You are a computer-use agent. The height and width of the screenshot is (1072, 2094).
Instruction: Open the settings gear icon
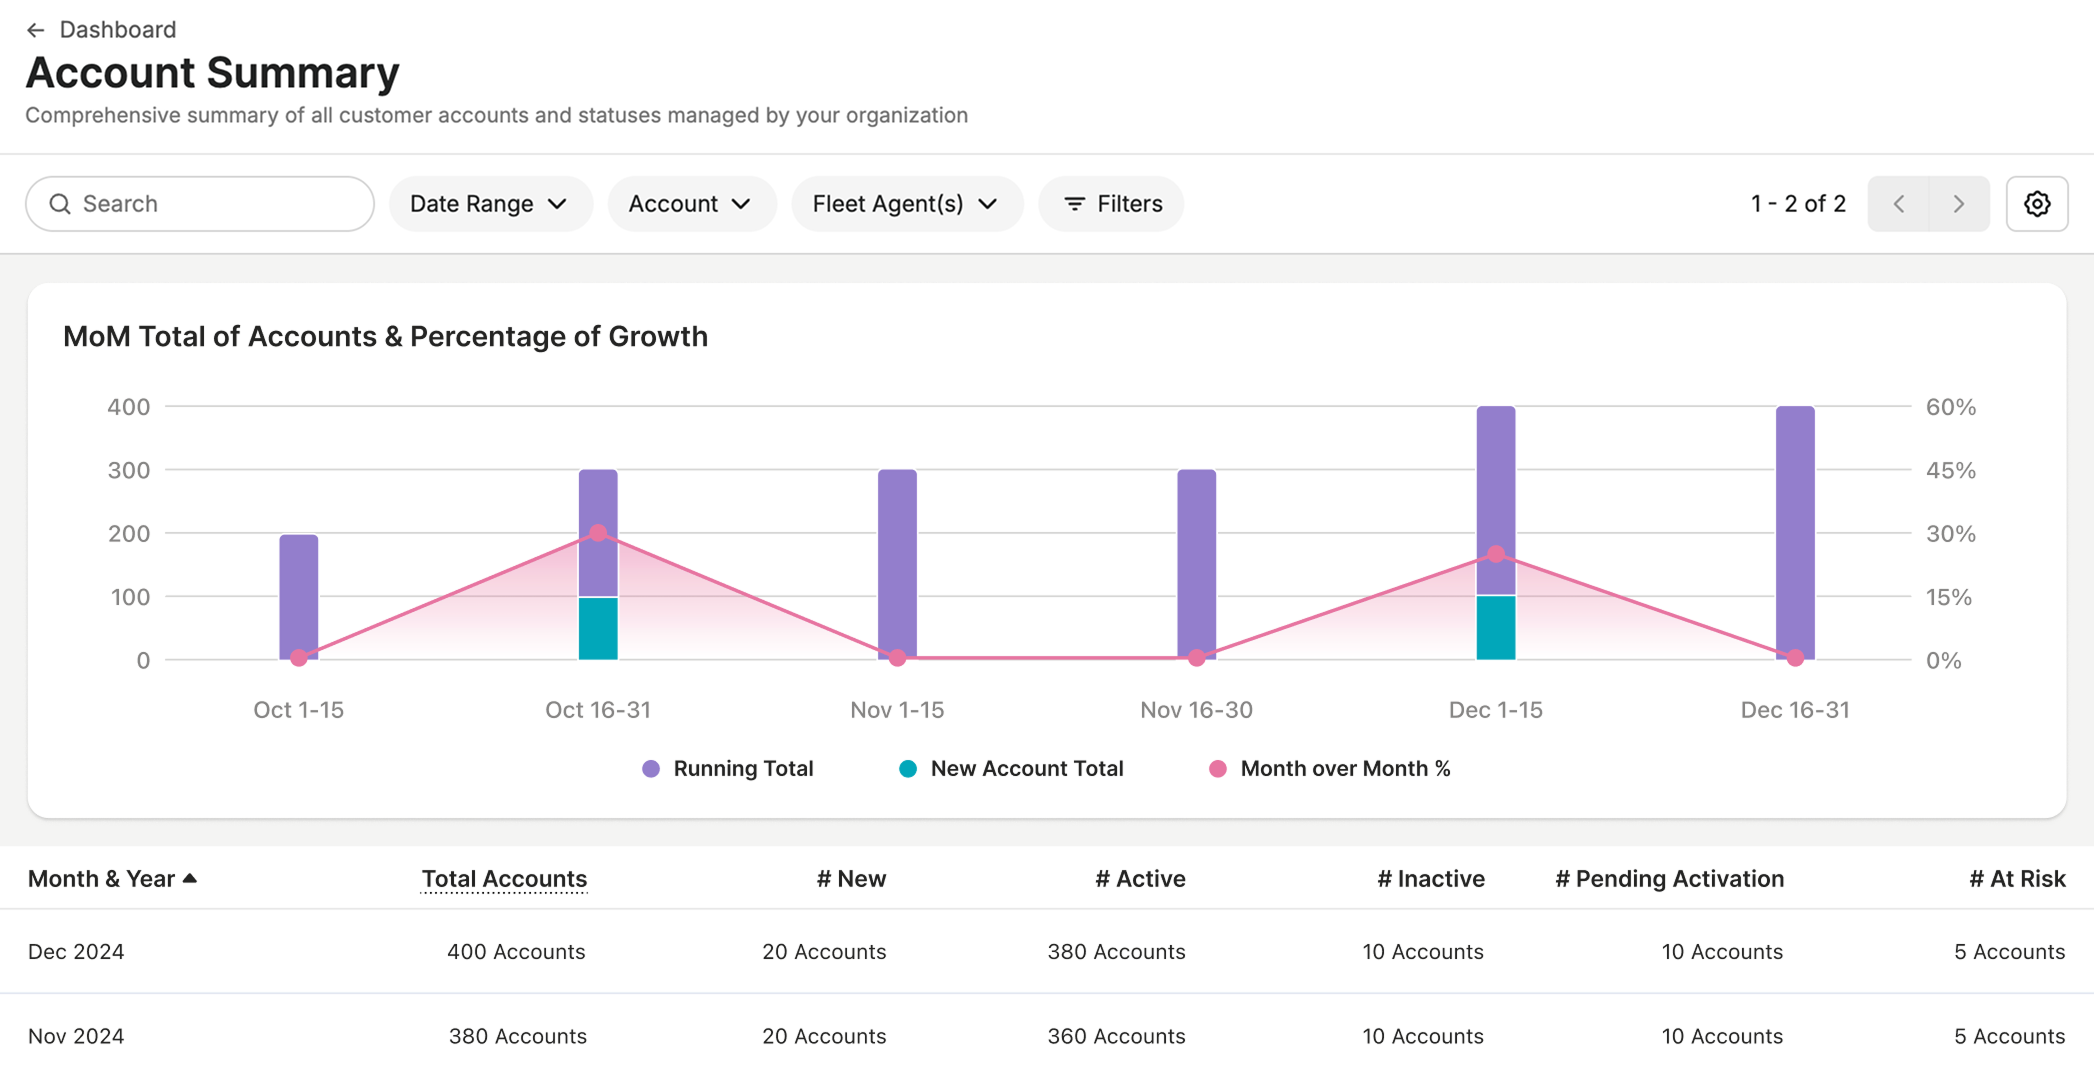tap(2037, 204)
